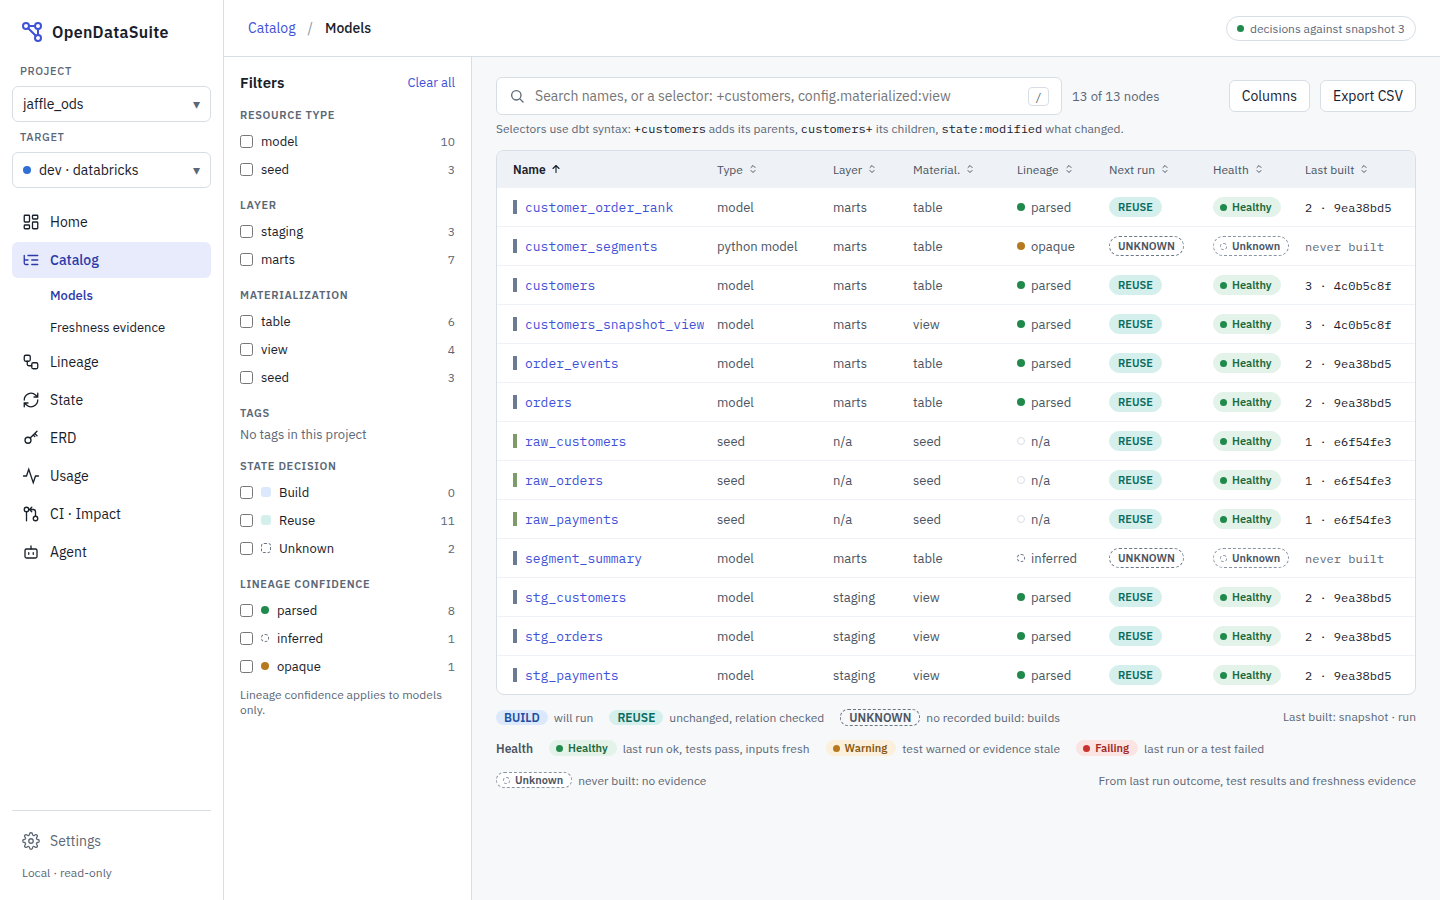Sort table by Lineage column
This screenshot has height=900, width=1440.
pyautogui.click(x=1044, y=170)
